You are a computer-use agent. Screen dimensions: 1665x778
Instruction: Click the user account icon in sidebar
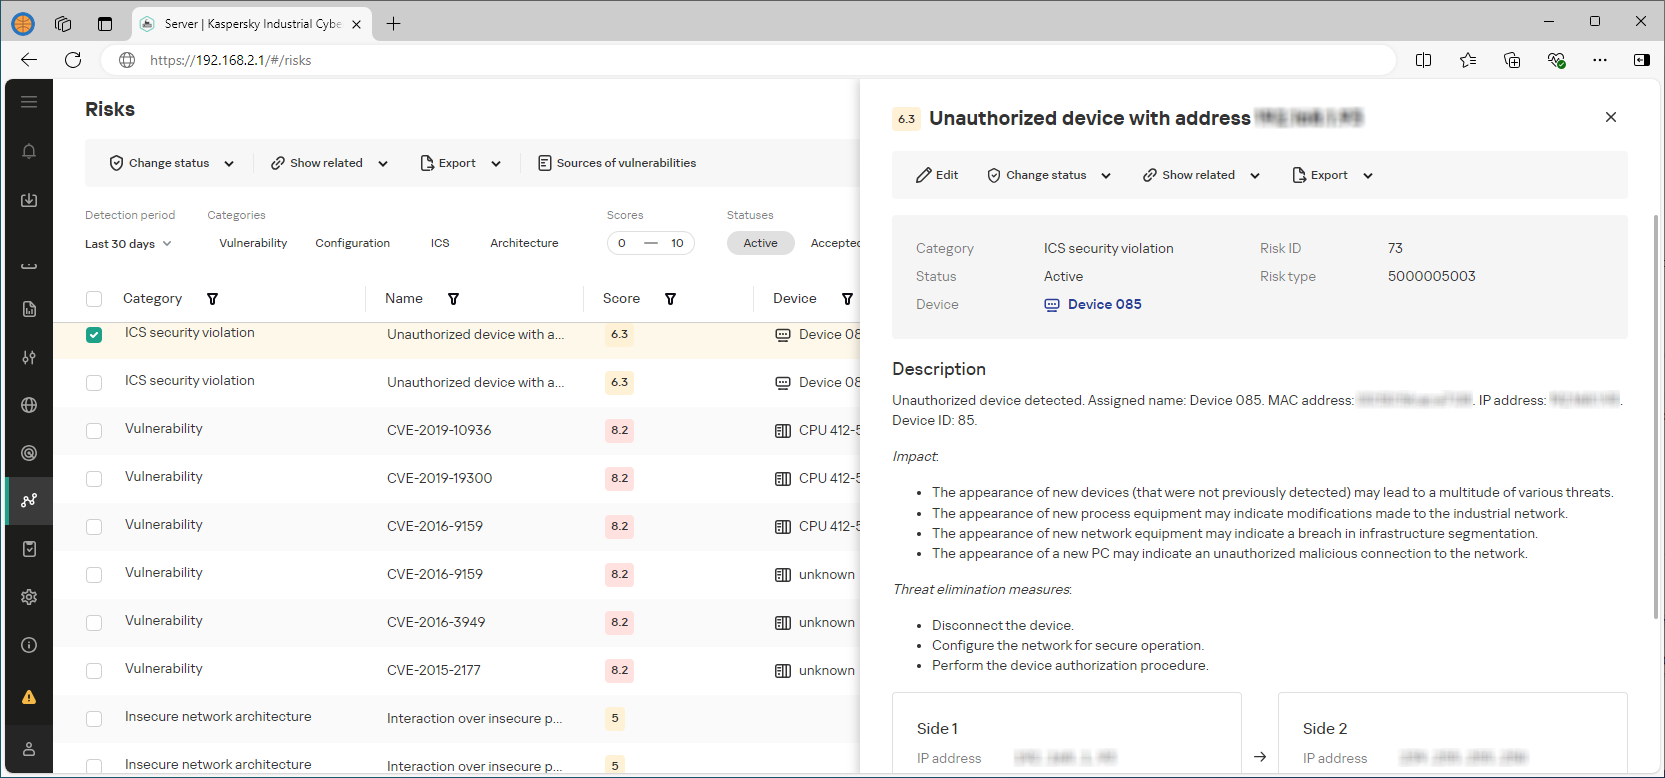coord(29,749)
